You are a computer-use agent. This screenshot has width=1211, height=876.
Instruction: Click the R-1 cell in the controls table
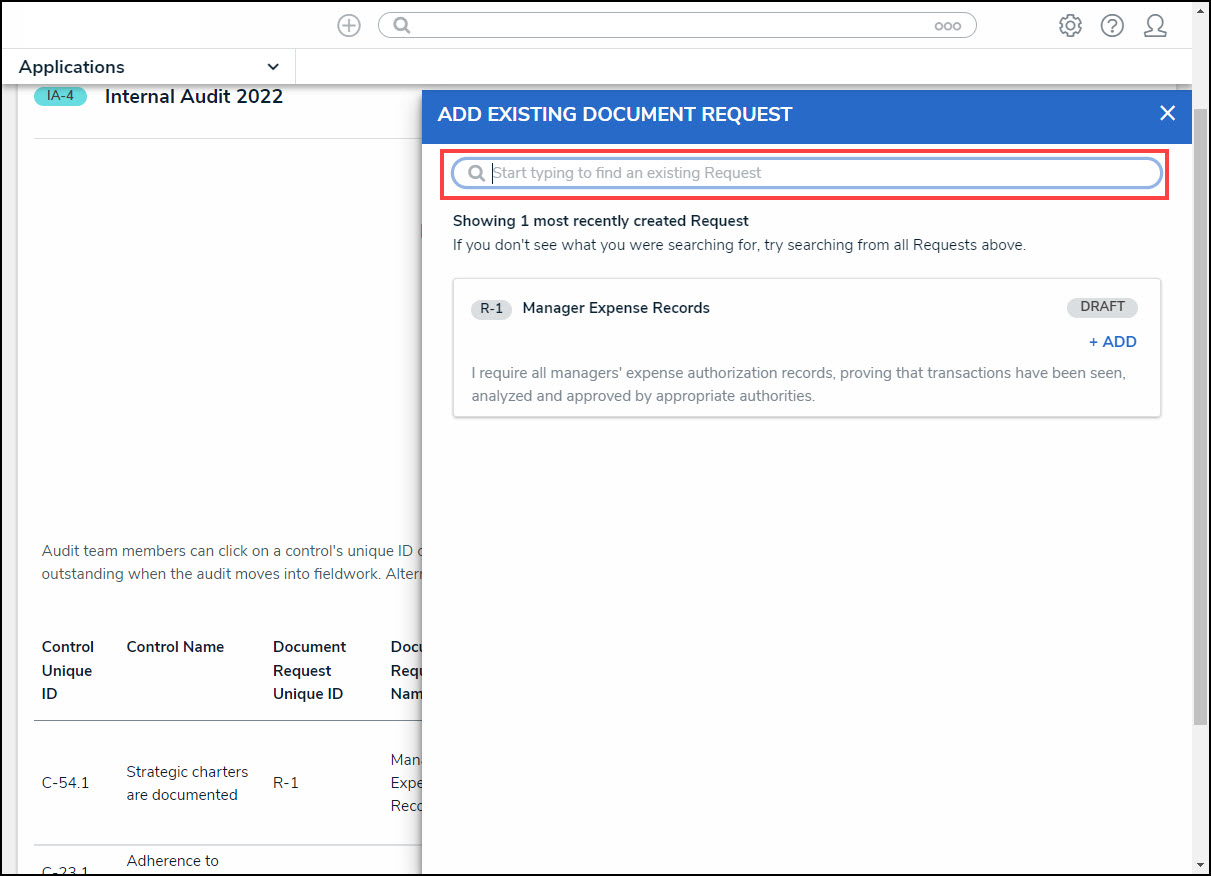(286, 783)
